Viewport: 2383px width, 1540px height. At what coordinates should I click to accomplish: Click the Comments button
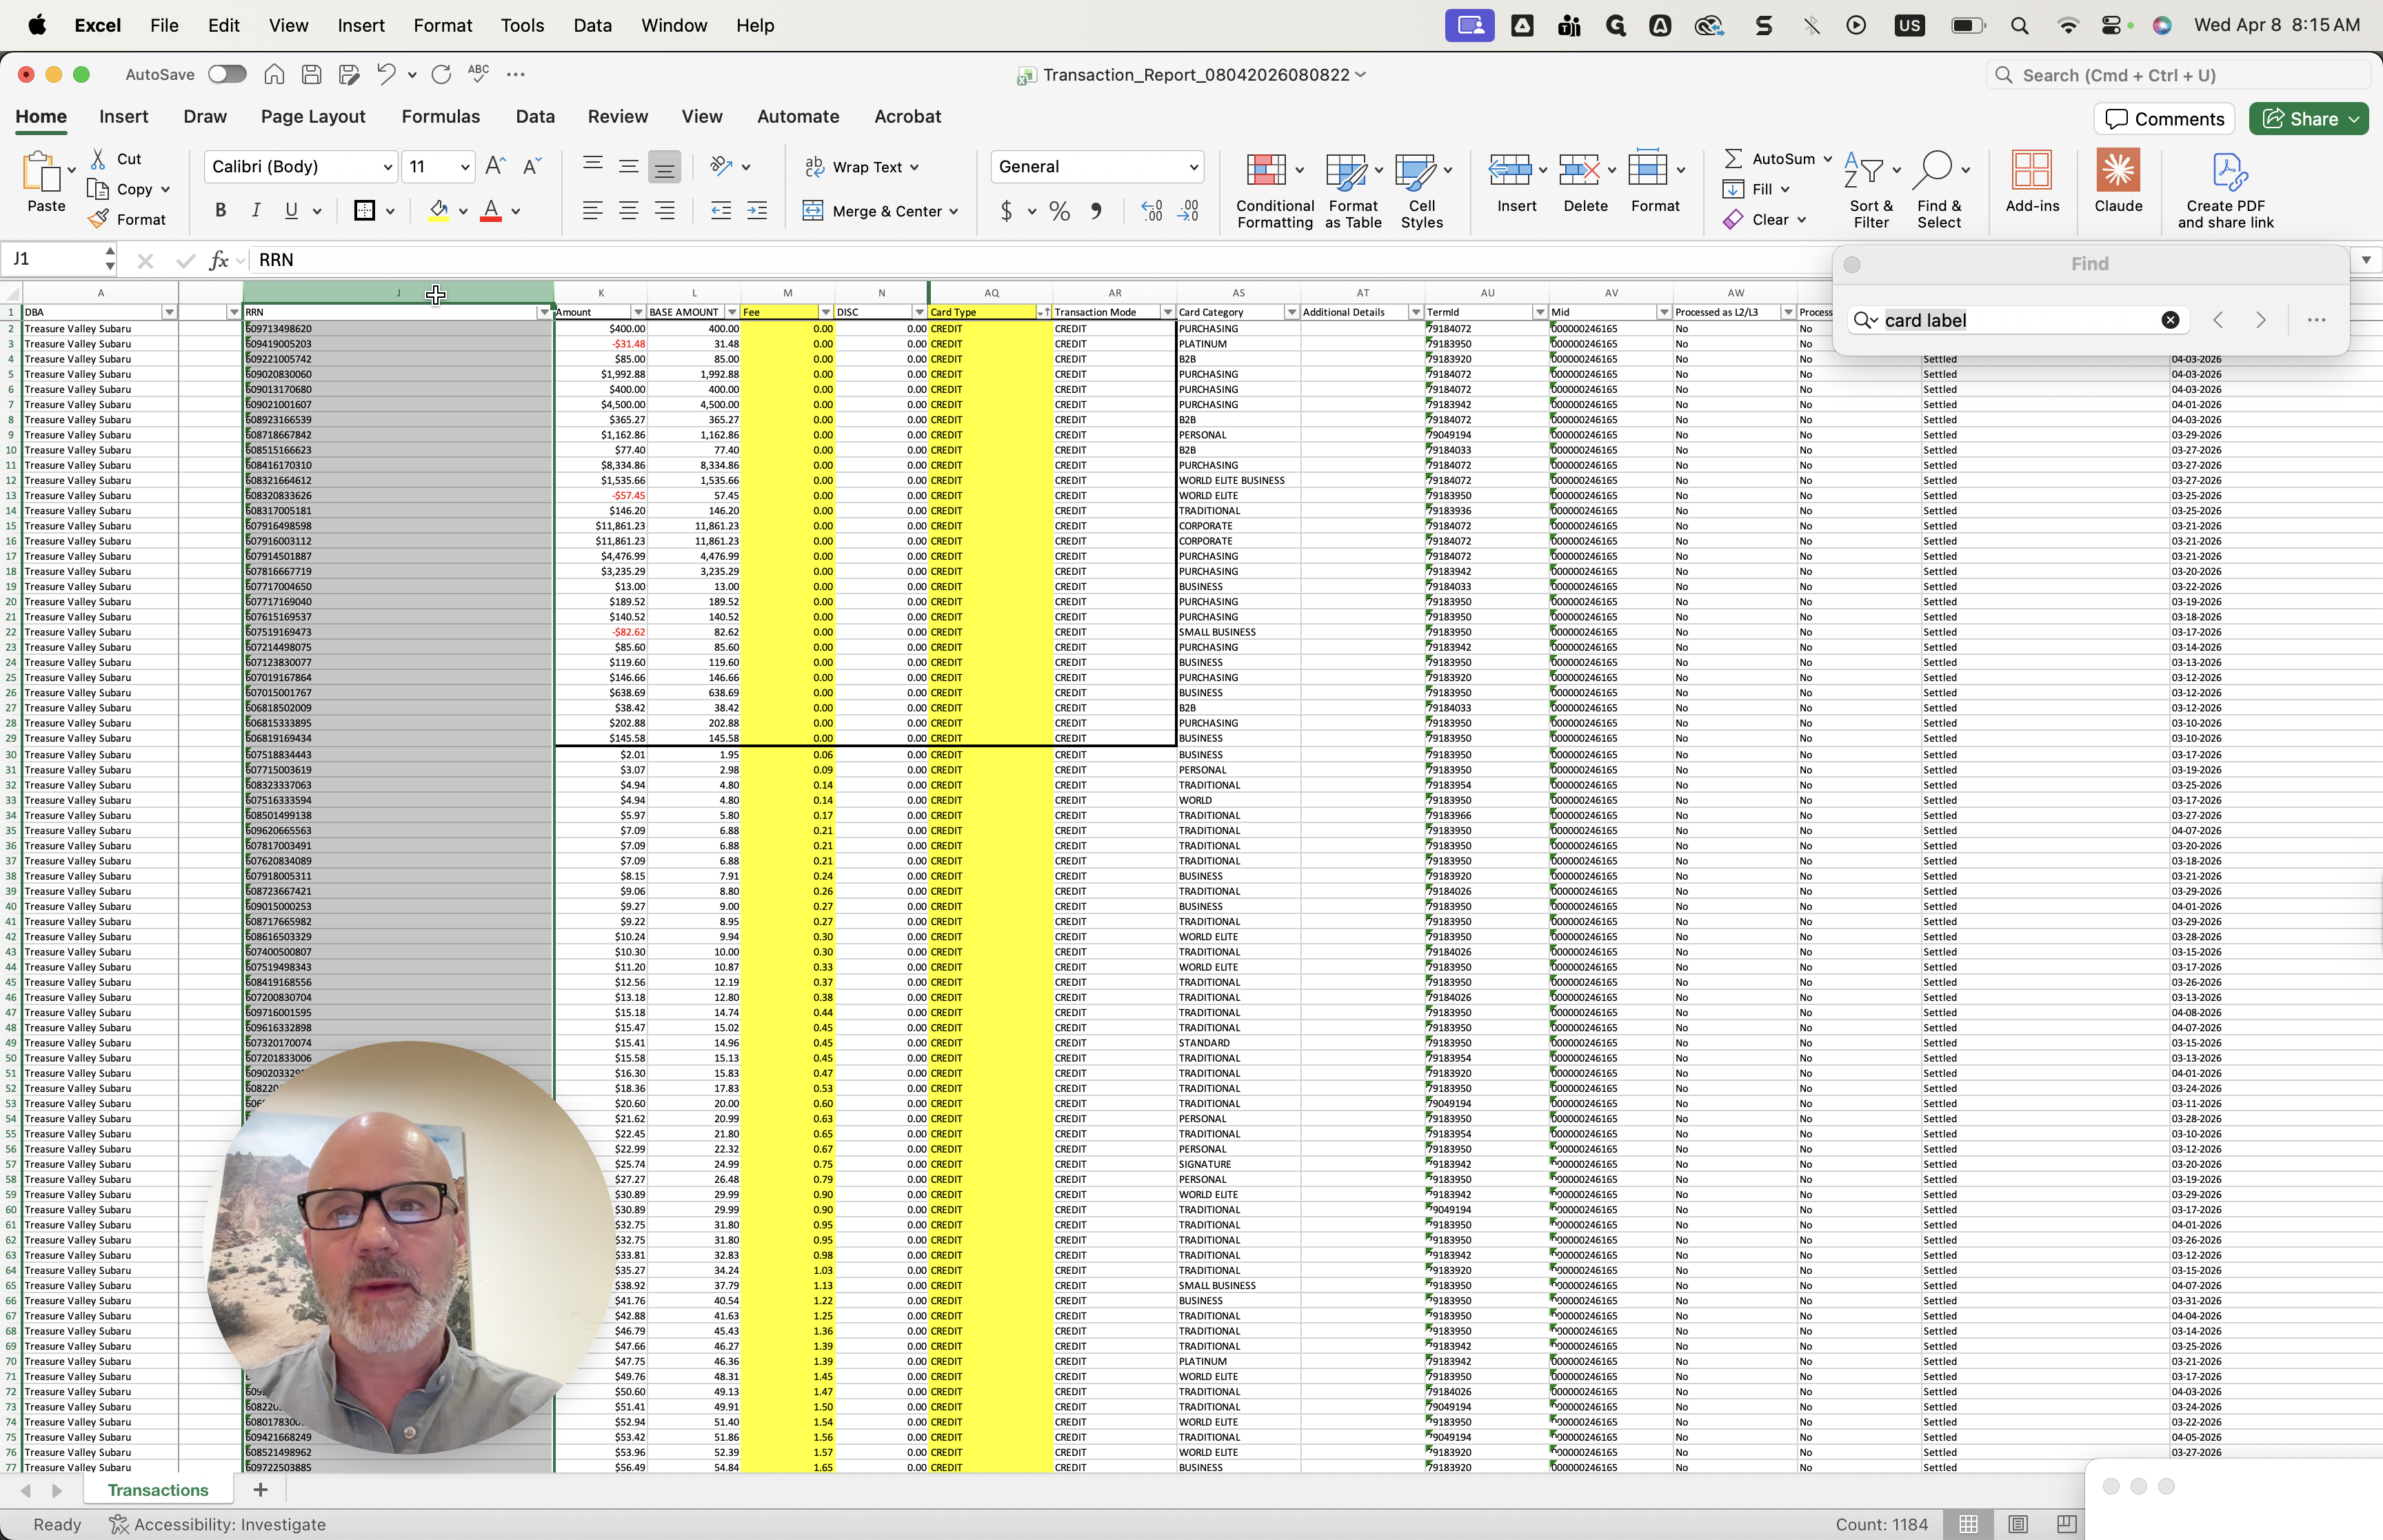pyautogui.click(x=2164, y=119)
